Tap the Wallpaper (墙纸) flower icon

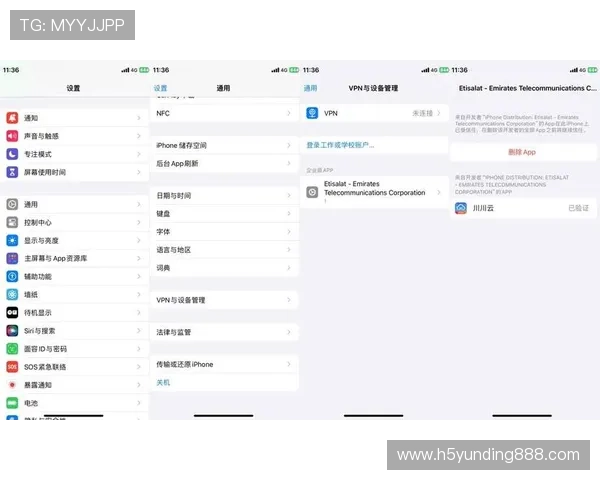click(x=12, y=294)
